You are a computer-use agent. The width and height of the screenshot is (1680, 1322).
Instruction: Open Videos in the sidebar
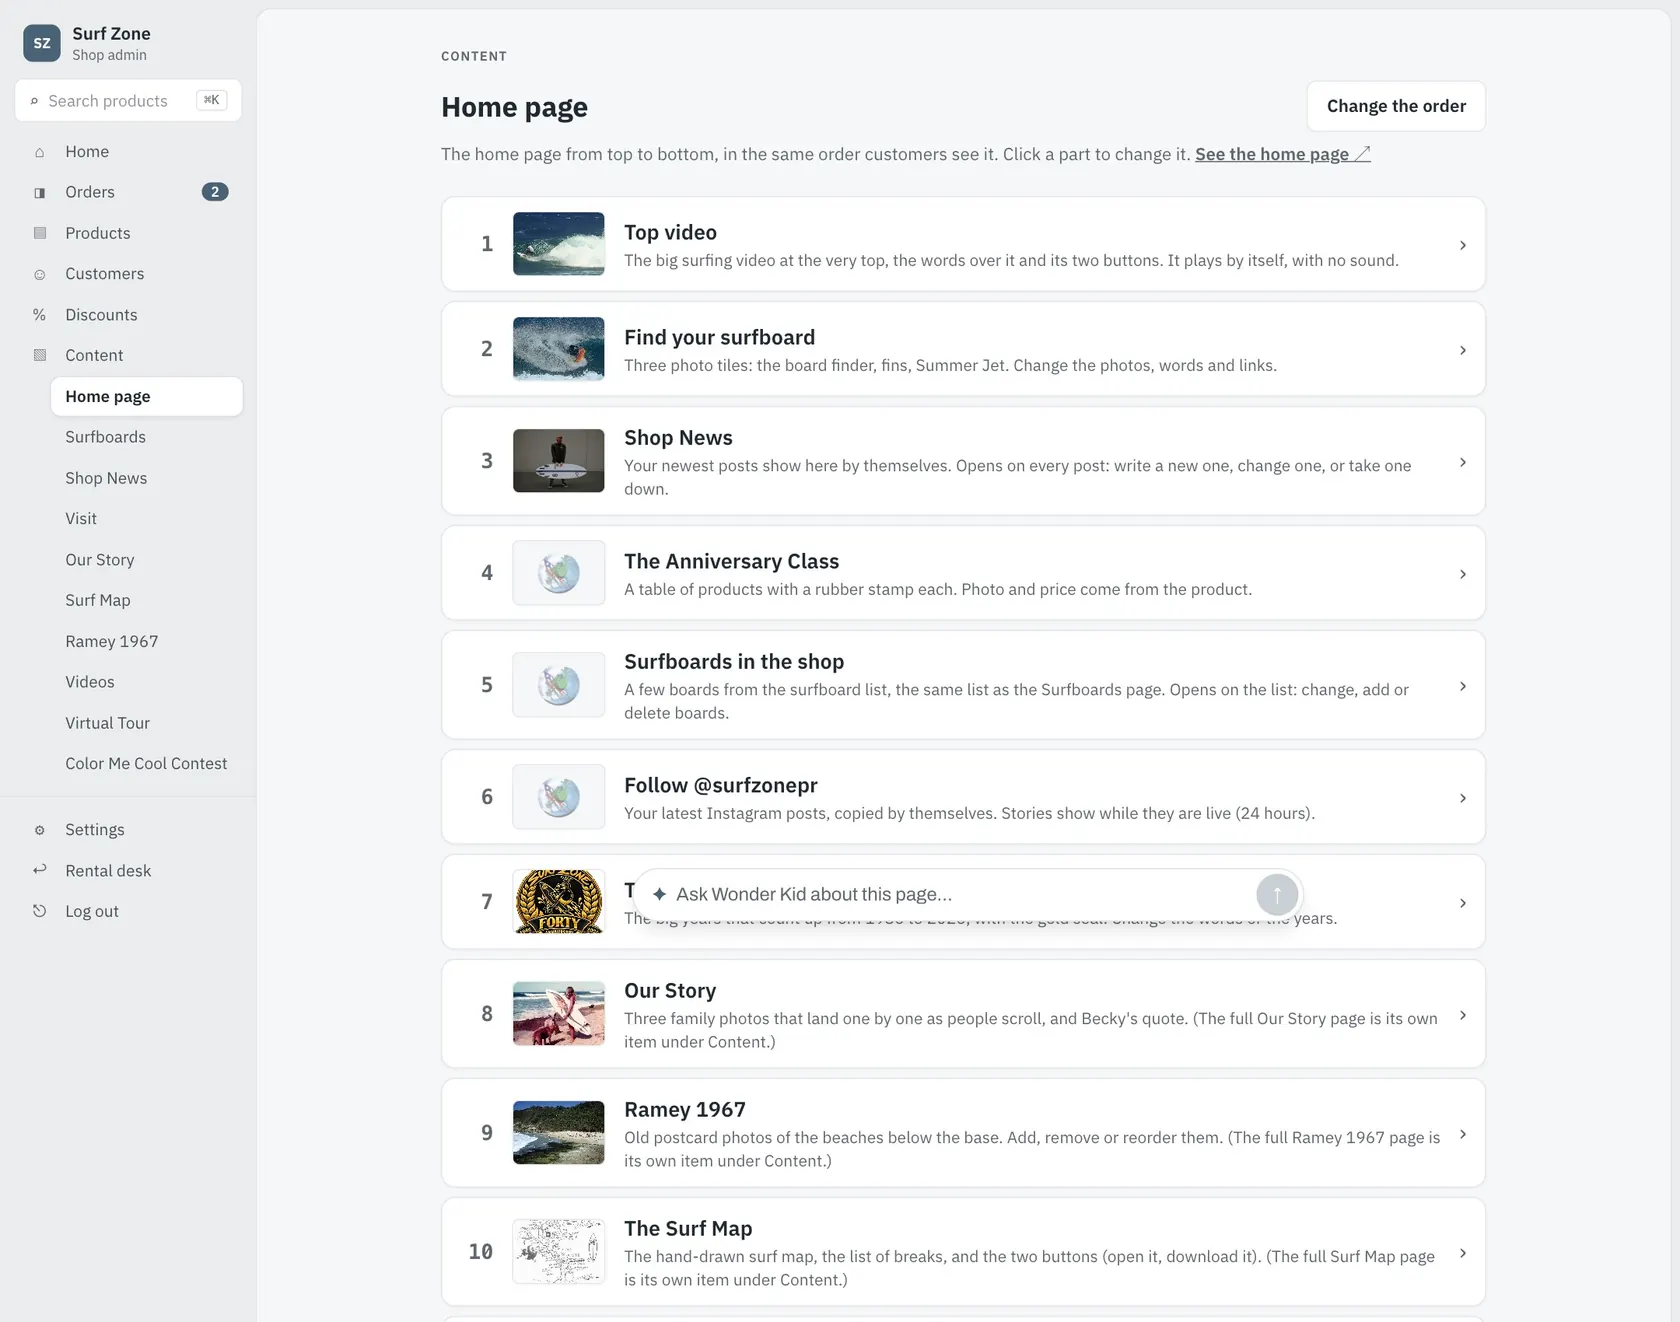(x=146, y=682)
